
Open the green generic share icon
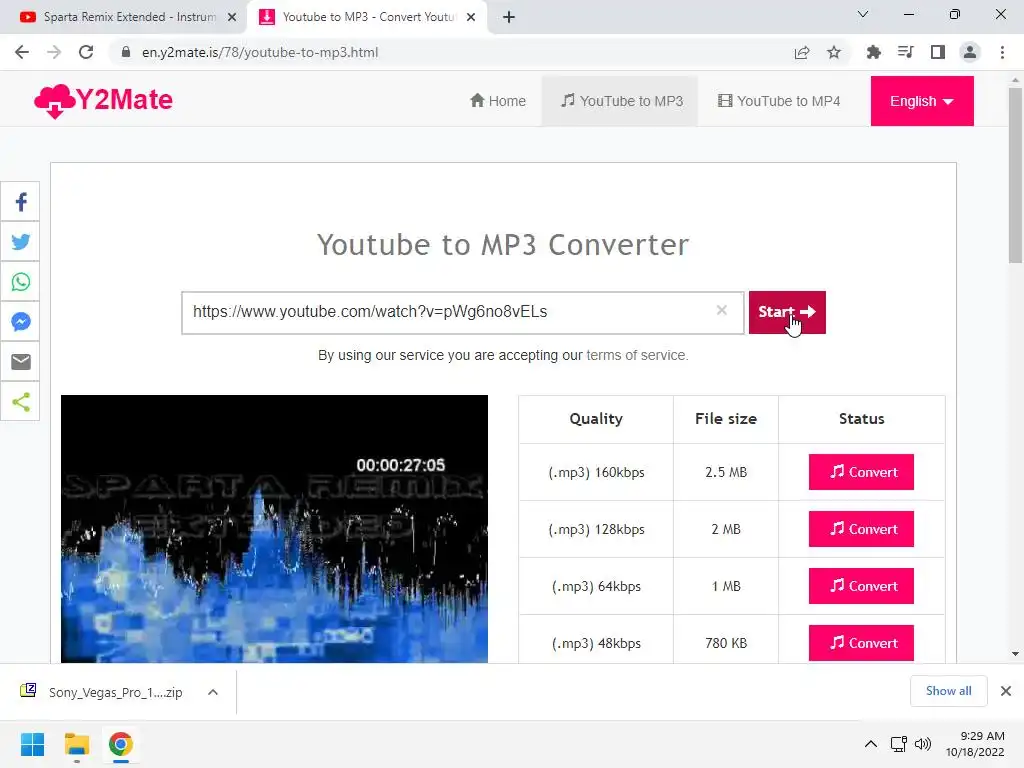point(21,401)
